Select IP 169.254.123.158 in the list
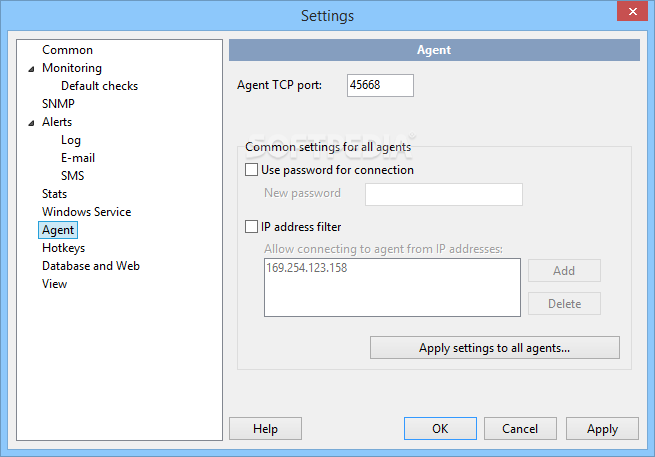 pyautogui.click(x=307, y=268)
